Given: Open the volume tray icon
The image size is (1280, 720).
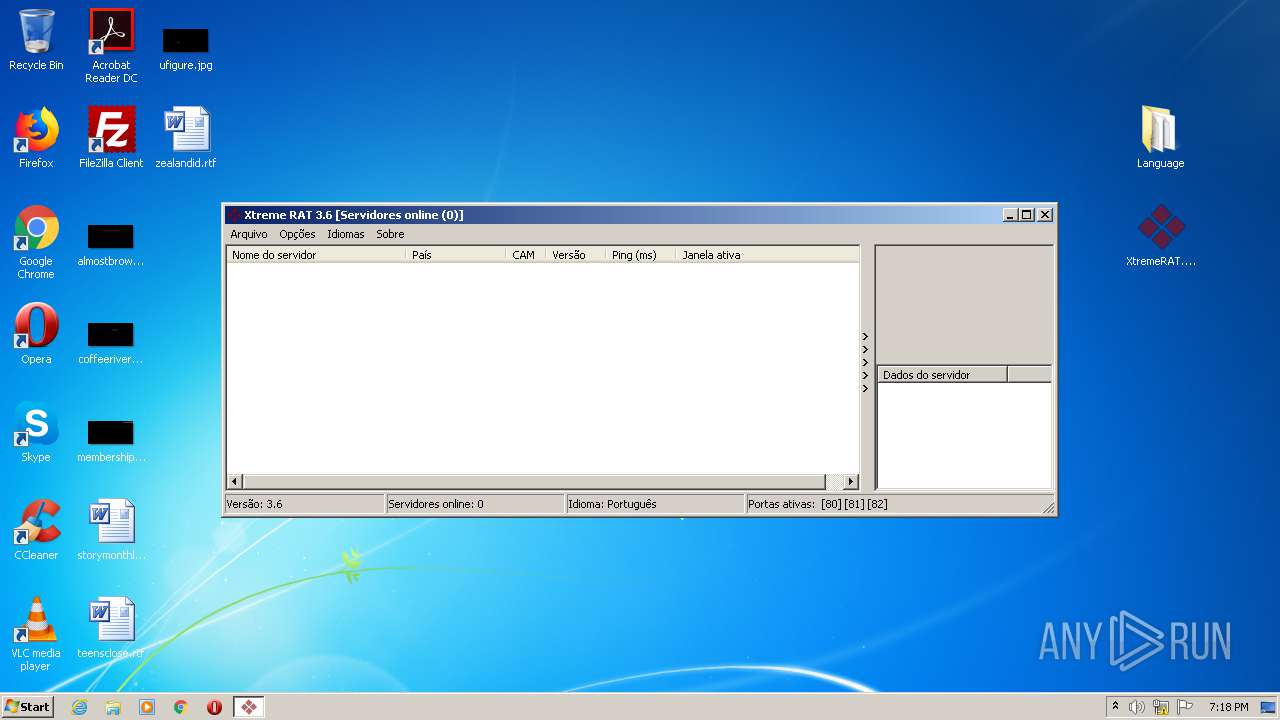Looking at the screenshot, I should pos(1137,707).
